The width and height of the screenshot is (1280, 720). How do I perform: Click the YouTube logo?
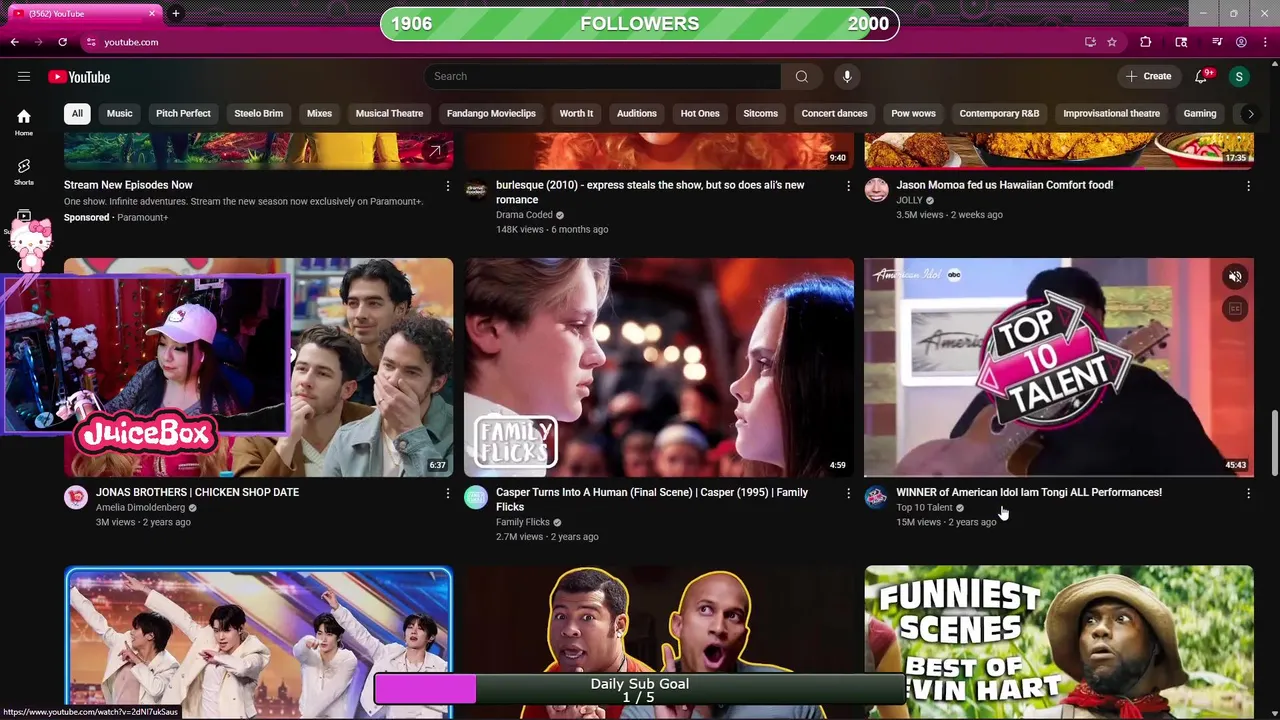(79, 77)
